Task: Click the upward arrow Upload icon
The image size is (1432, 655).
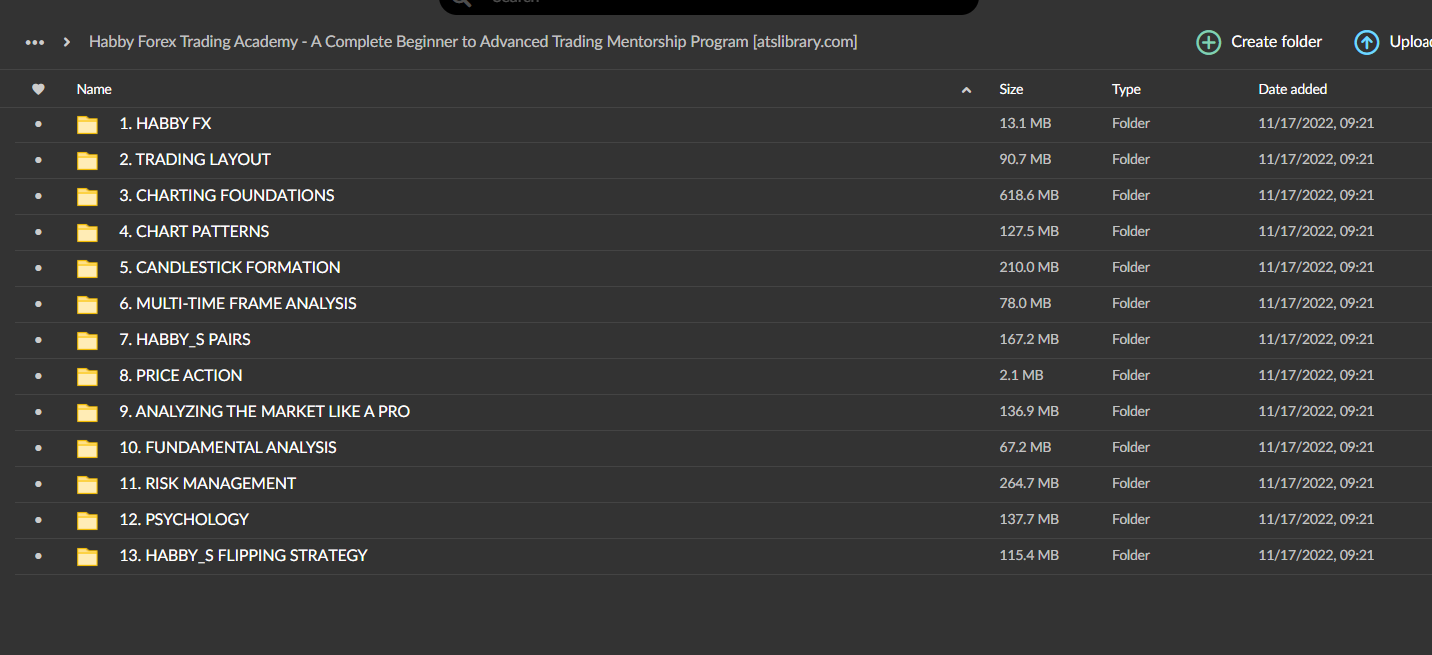Action: pos(1366,42)
